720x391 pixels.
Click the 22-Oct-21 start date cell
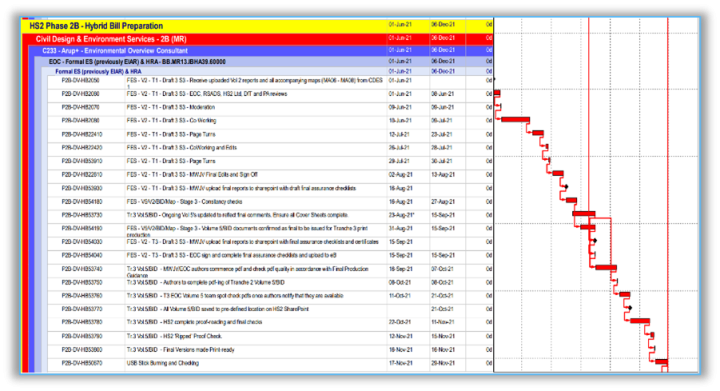[x=401, y=322]
